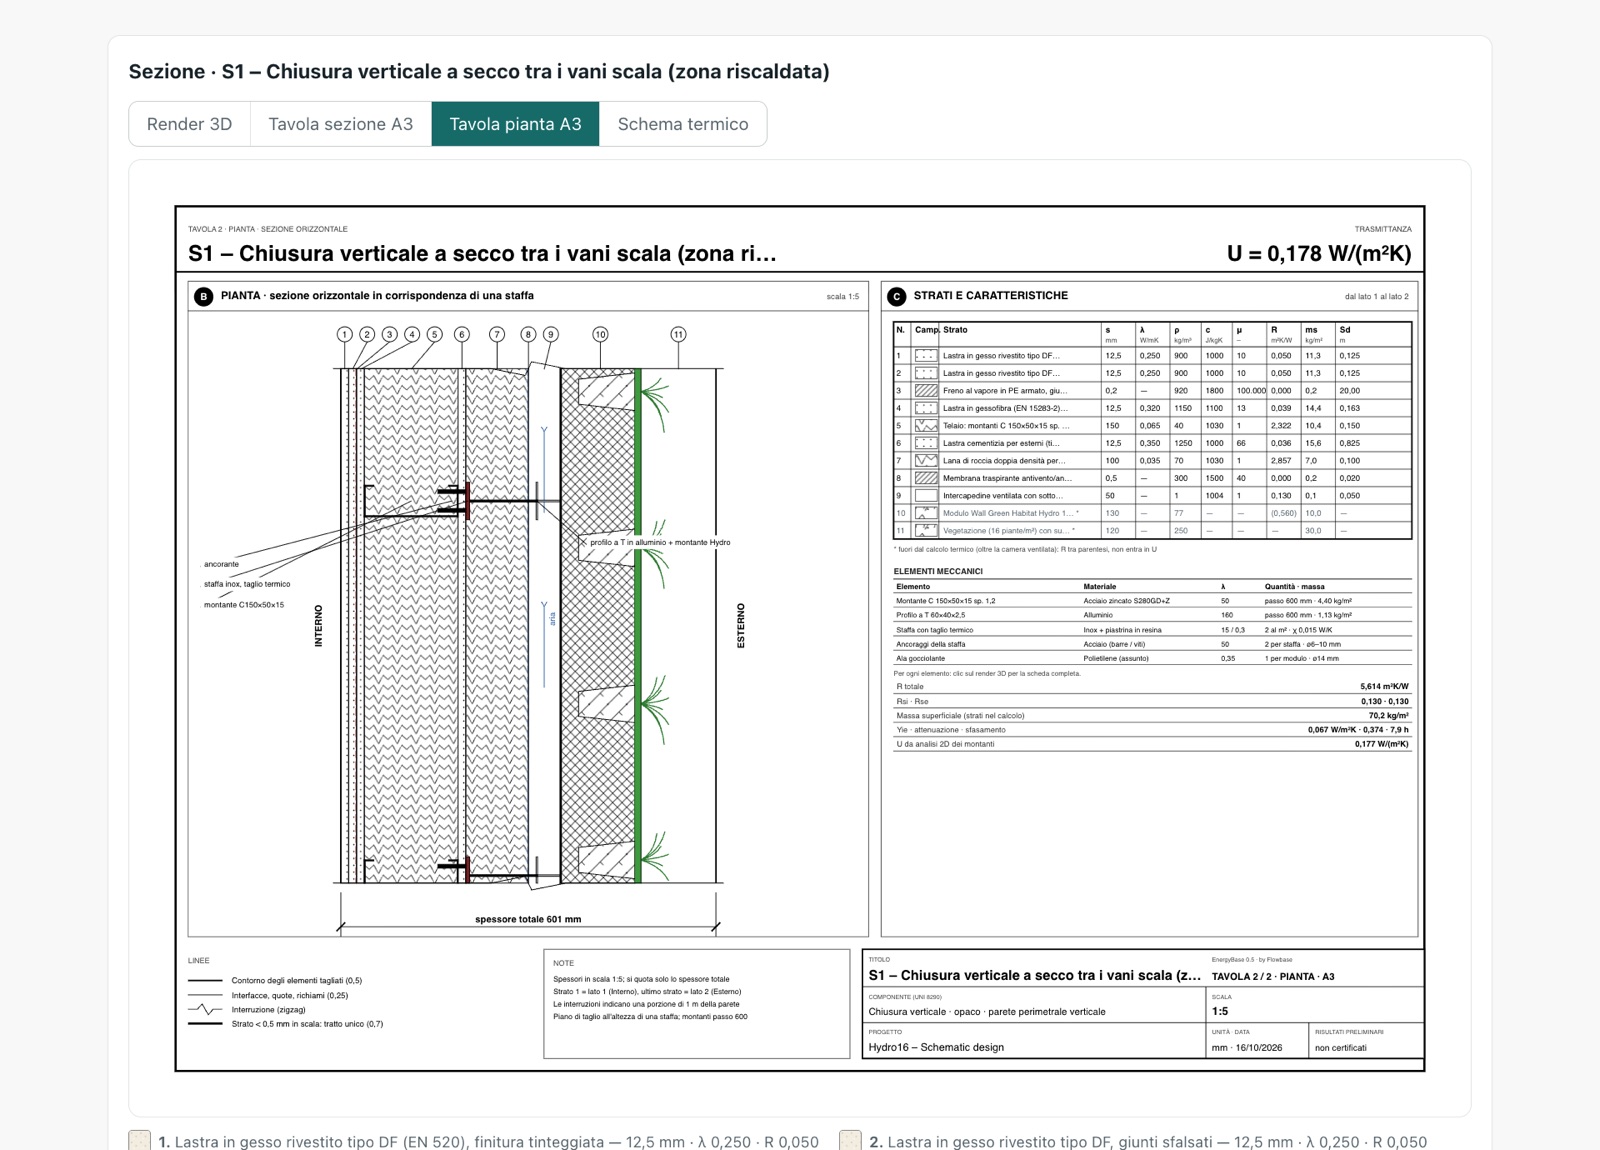The image size is (1600, 1150).
Task: Select the Tavola pianta A3 tab
Action: [515, 124]
